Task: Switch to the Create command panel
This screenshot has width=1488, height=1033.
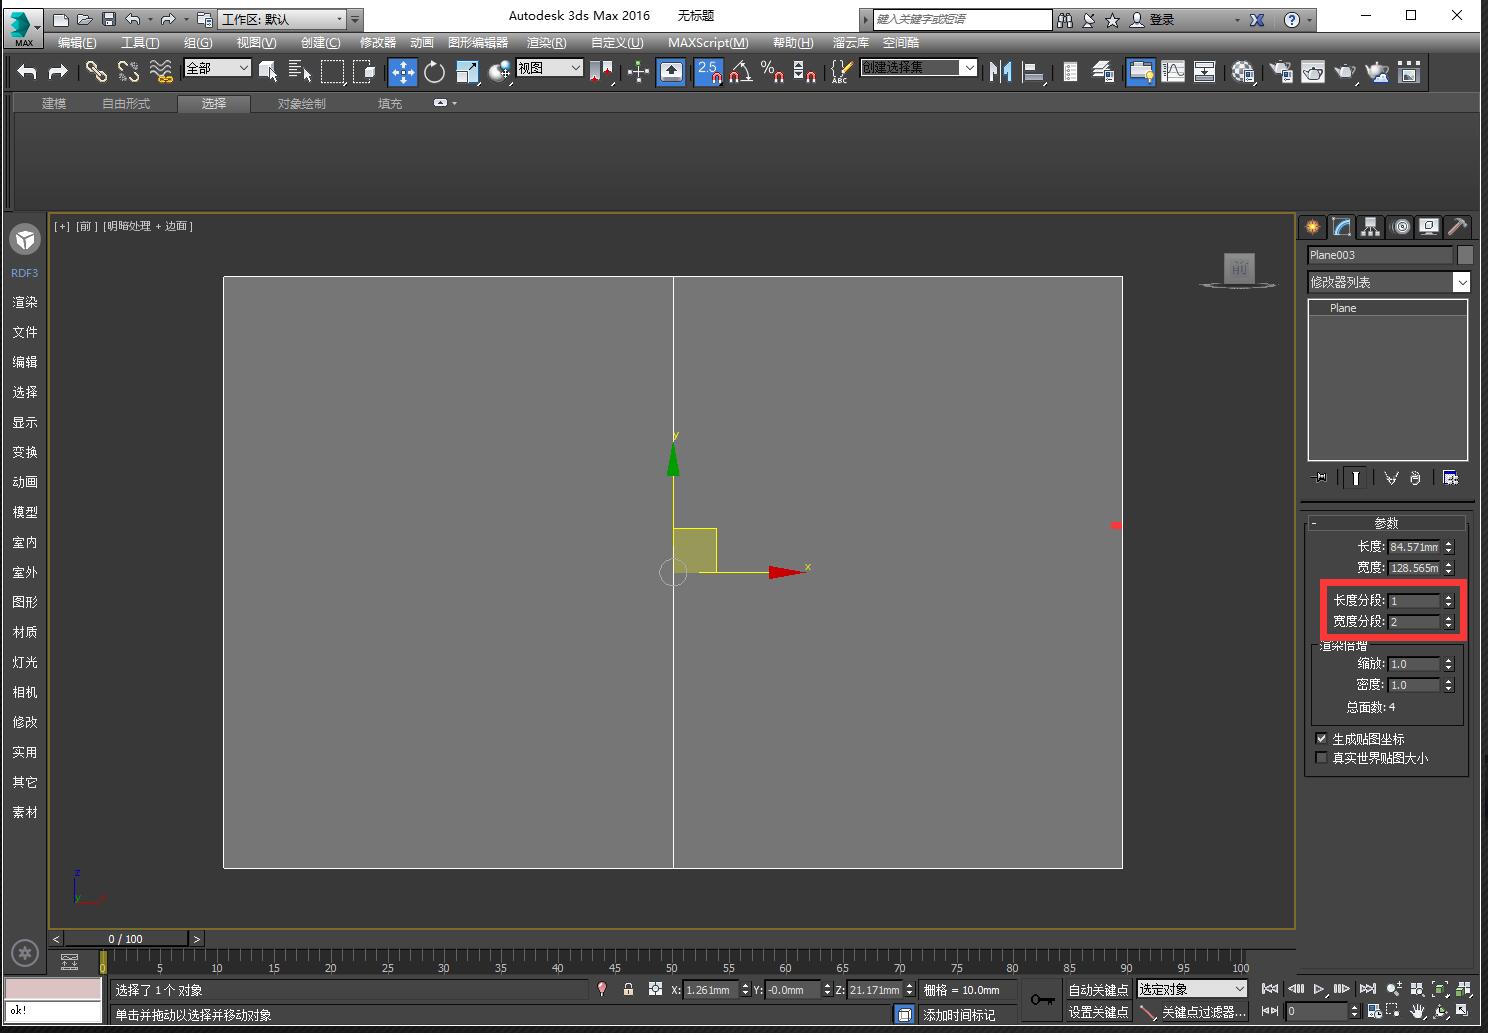Action: pos(1312,227)
